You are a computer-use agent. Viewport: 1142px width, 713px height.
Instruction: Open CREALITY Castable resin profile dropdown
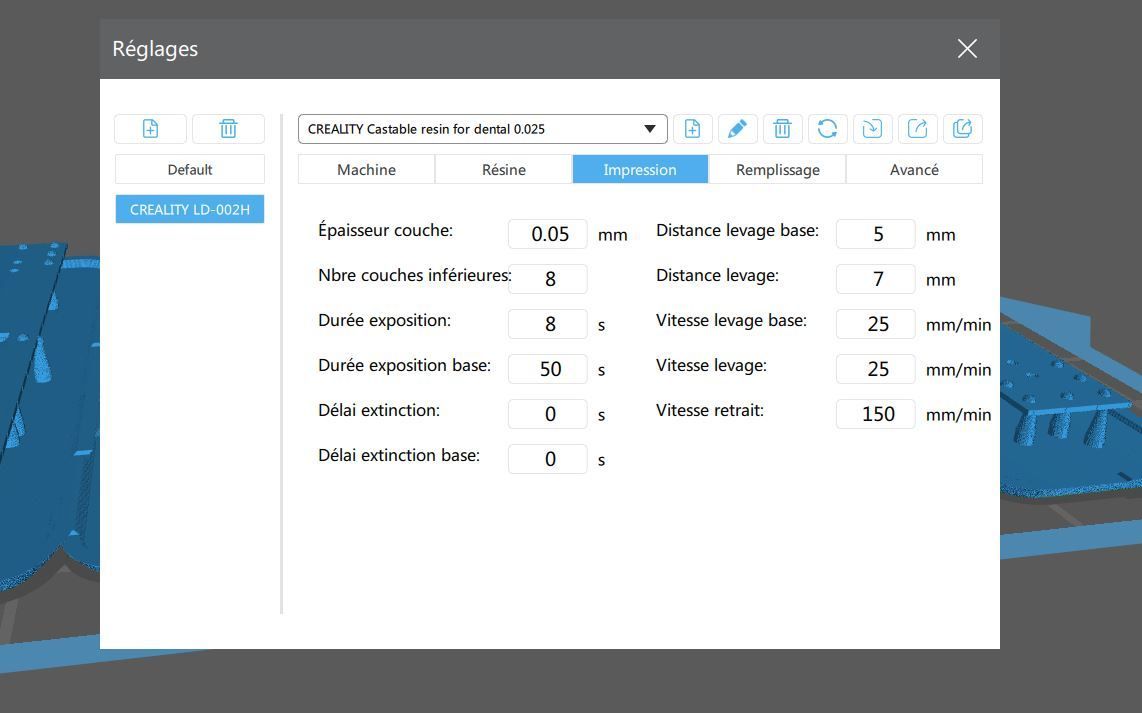click(x=482, y=129)
